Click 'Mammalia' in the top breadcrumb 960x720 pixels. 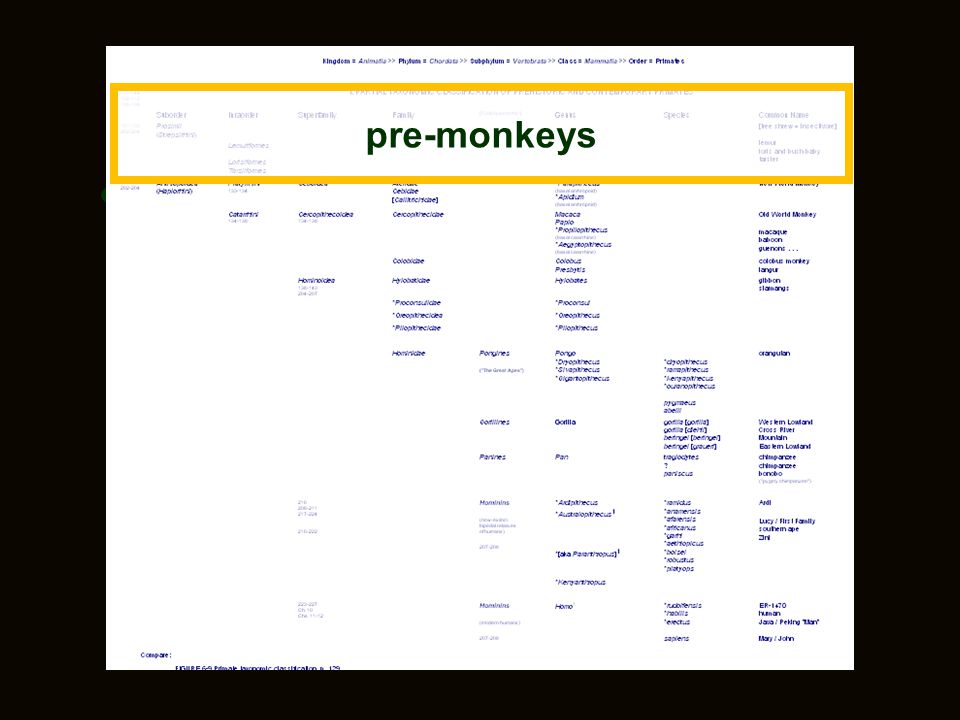pos(601,61)
